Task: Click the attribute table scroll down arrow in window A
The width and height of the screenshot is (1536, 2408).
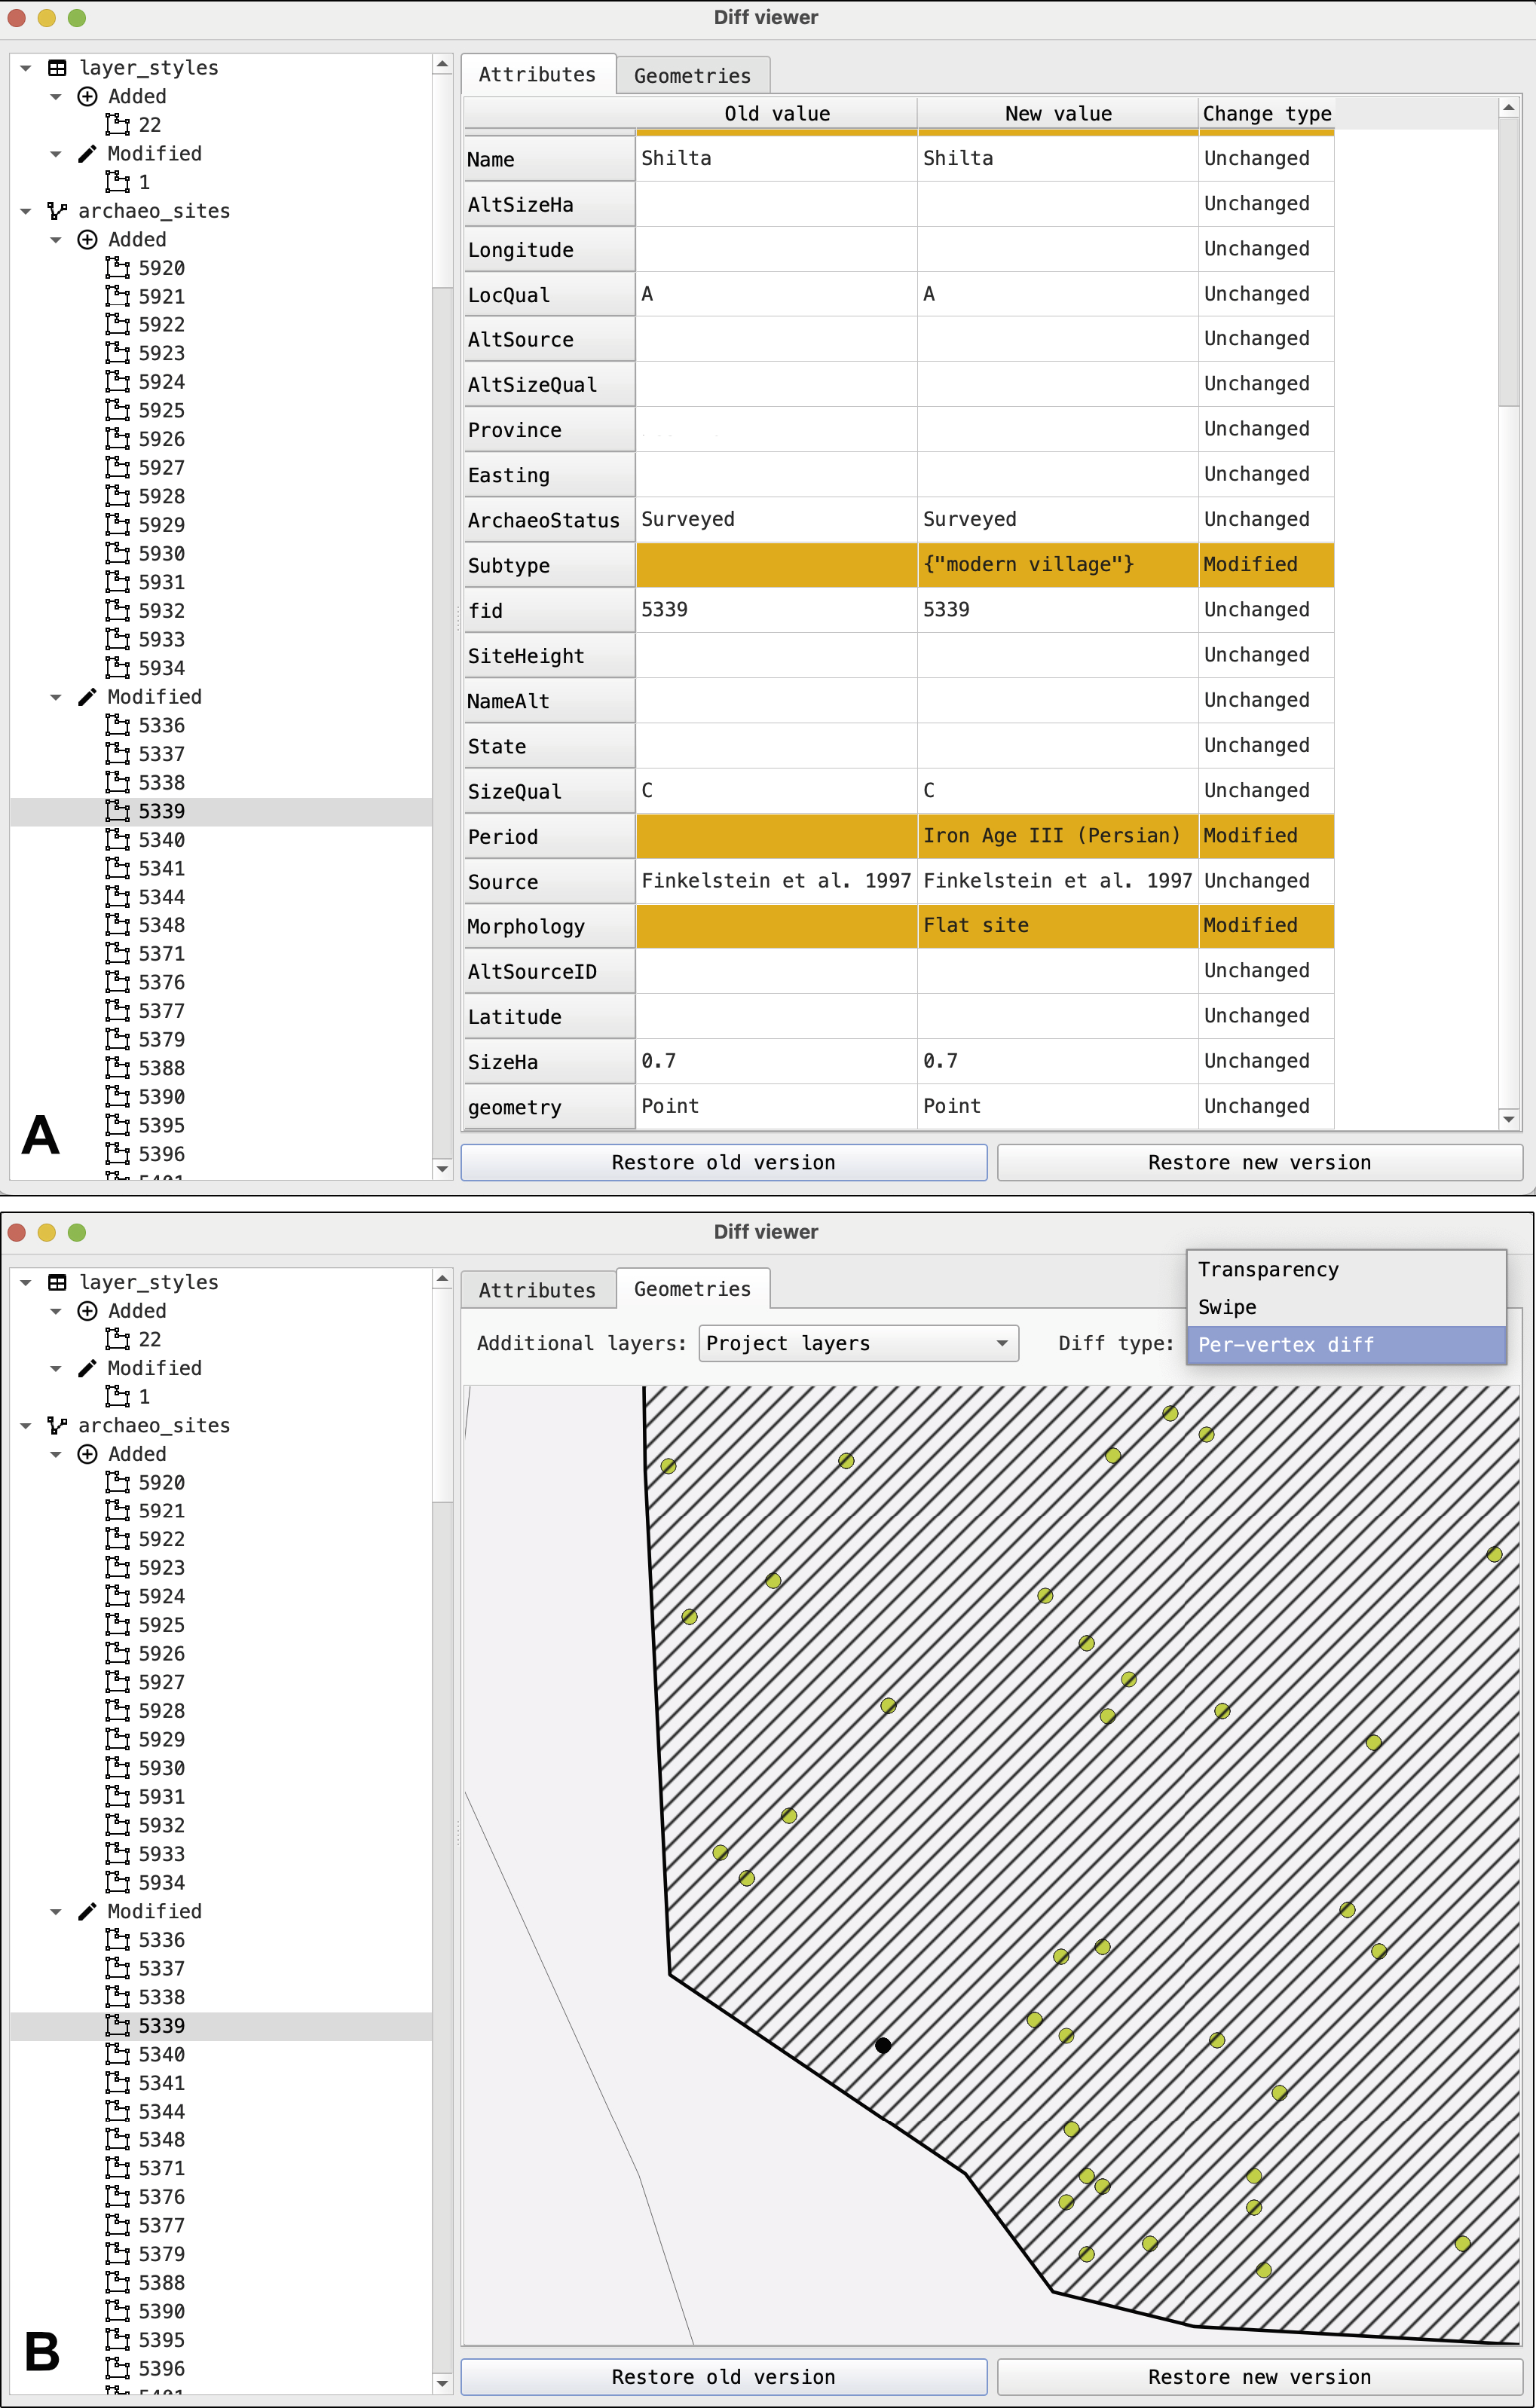Action: pyautogui.click(x=1509, y=1119)
